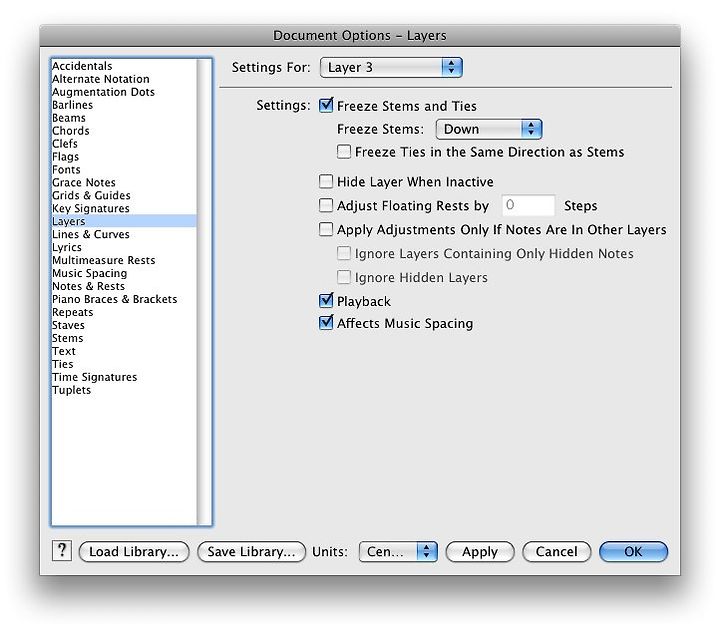
Task: Open the Clefs options
Action: point(124,144)
